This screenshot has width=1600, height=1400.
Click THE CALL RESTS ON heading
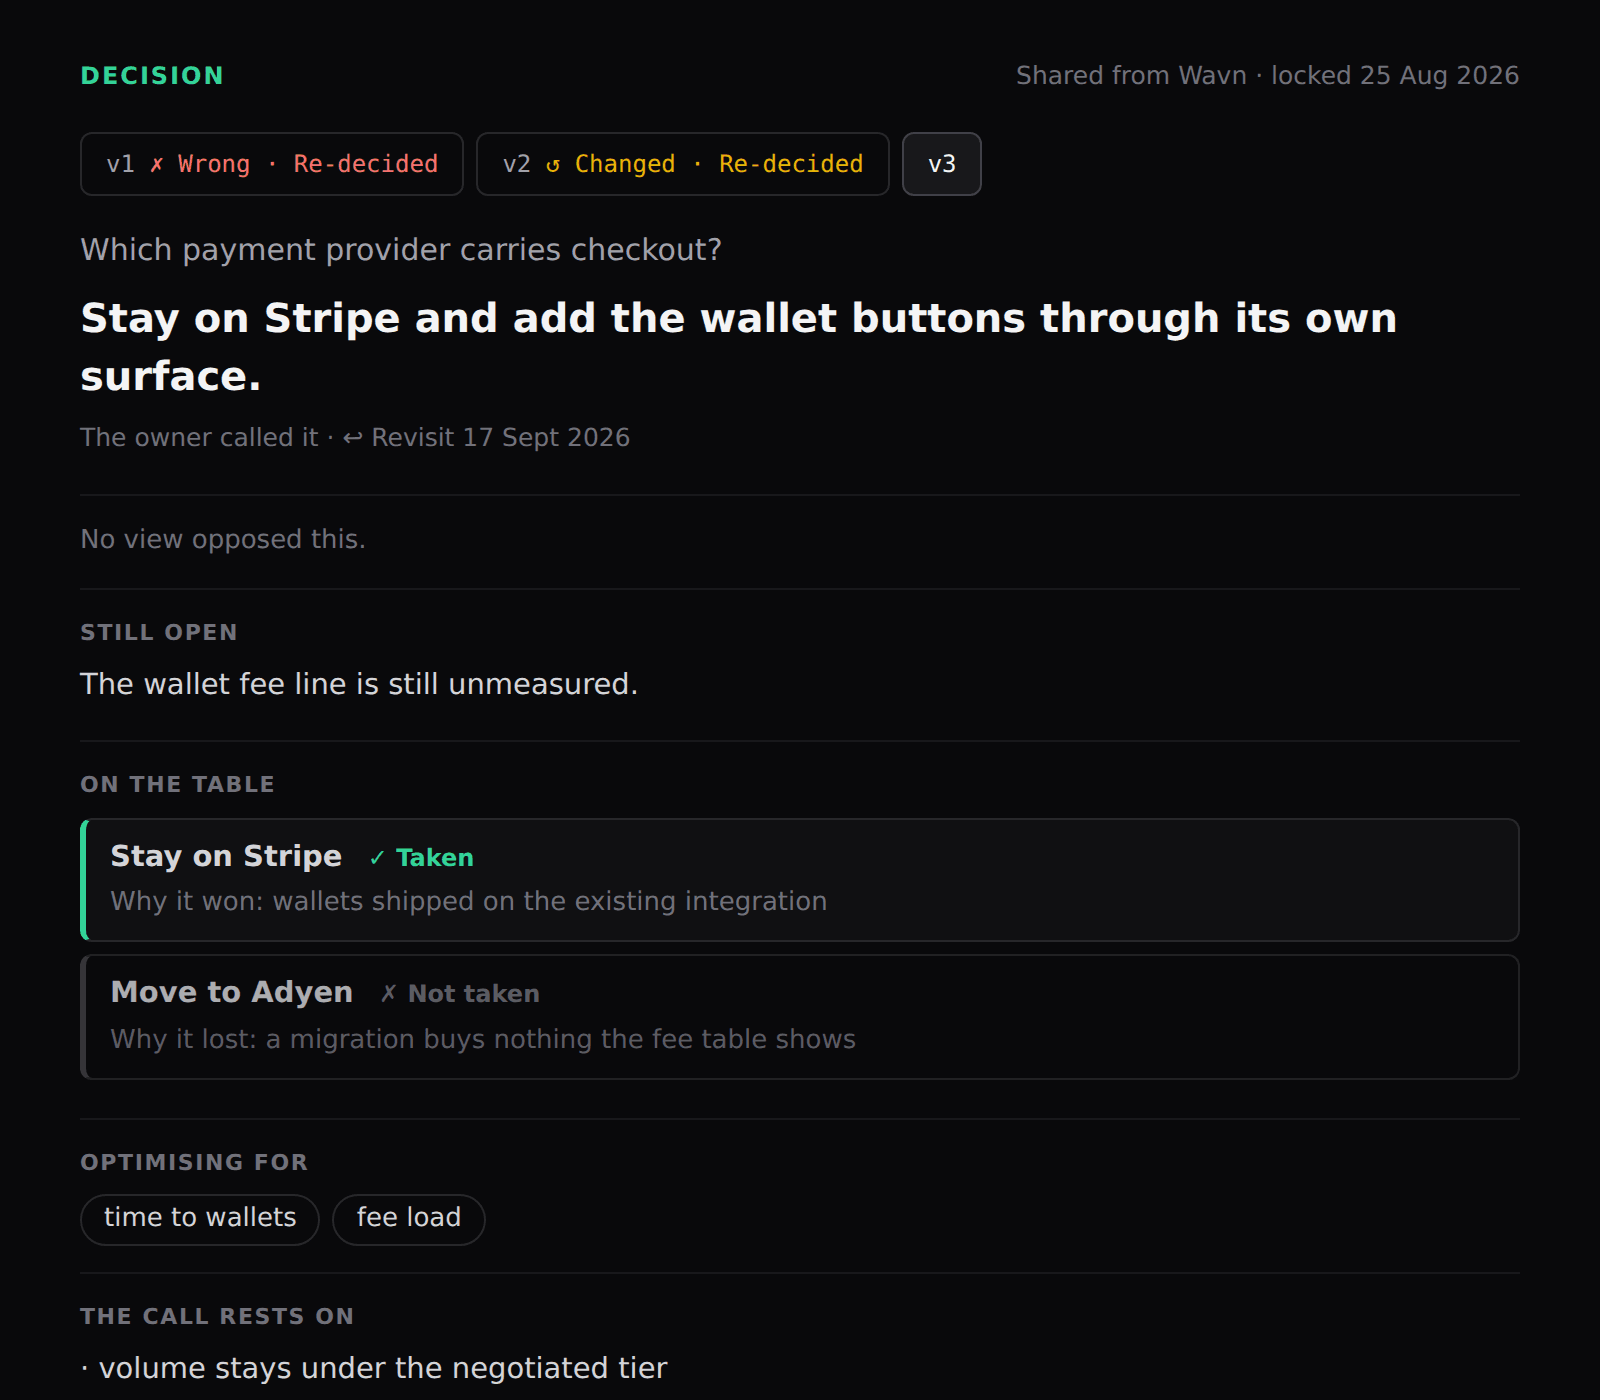click(x=217, y=1317)
